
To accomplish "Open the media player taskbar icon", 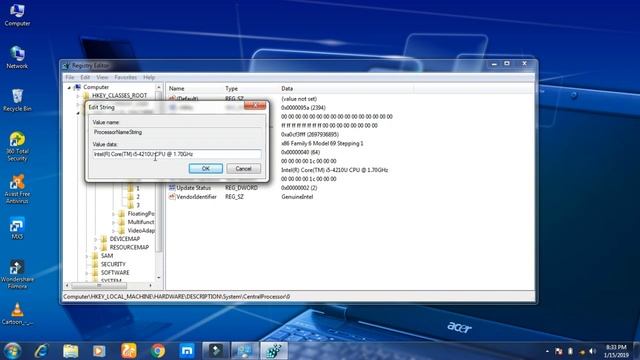I will click(x=99, y=351).
